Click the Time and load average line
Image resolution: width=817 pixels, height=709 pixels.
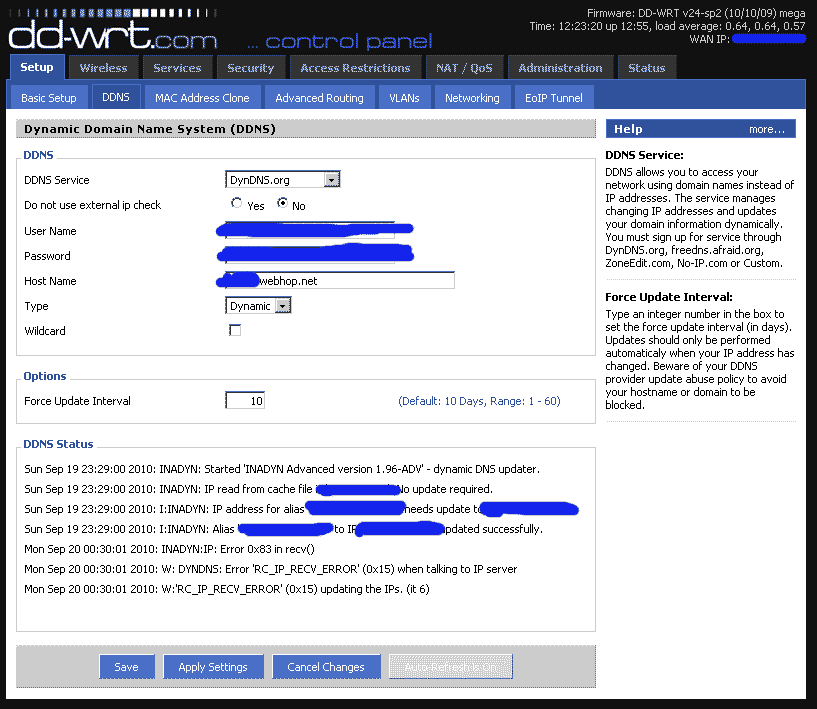coord(667,26)
